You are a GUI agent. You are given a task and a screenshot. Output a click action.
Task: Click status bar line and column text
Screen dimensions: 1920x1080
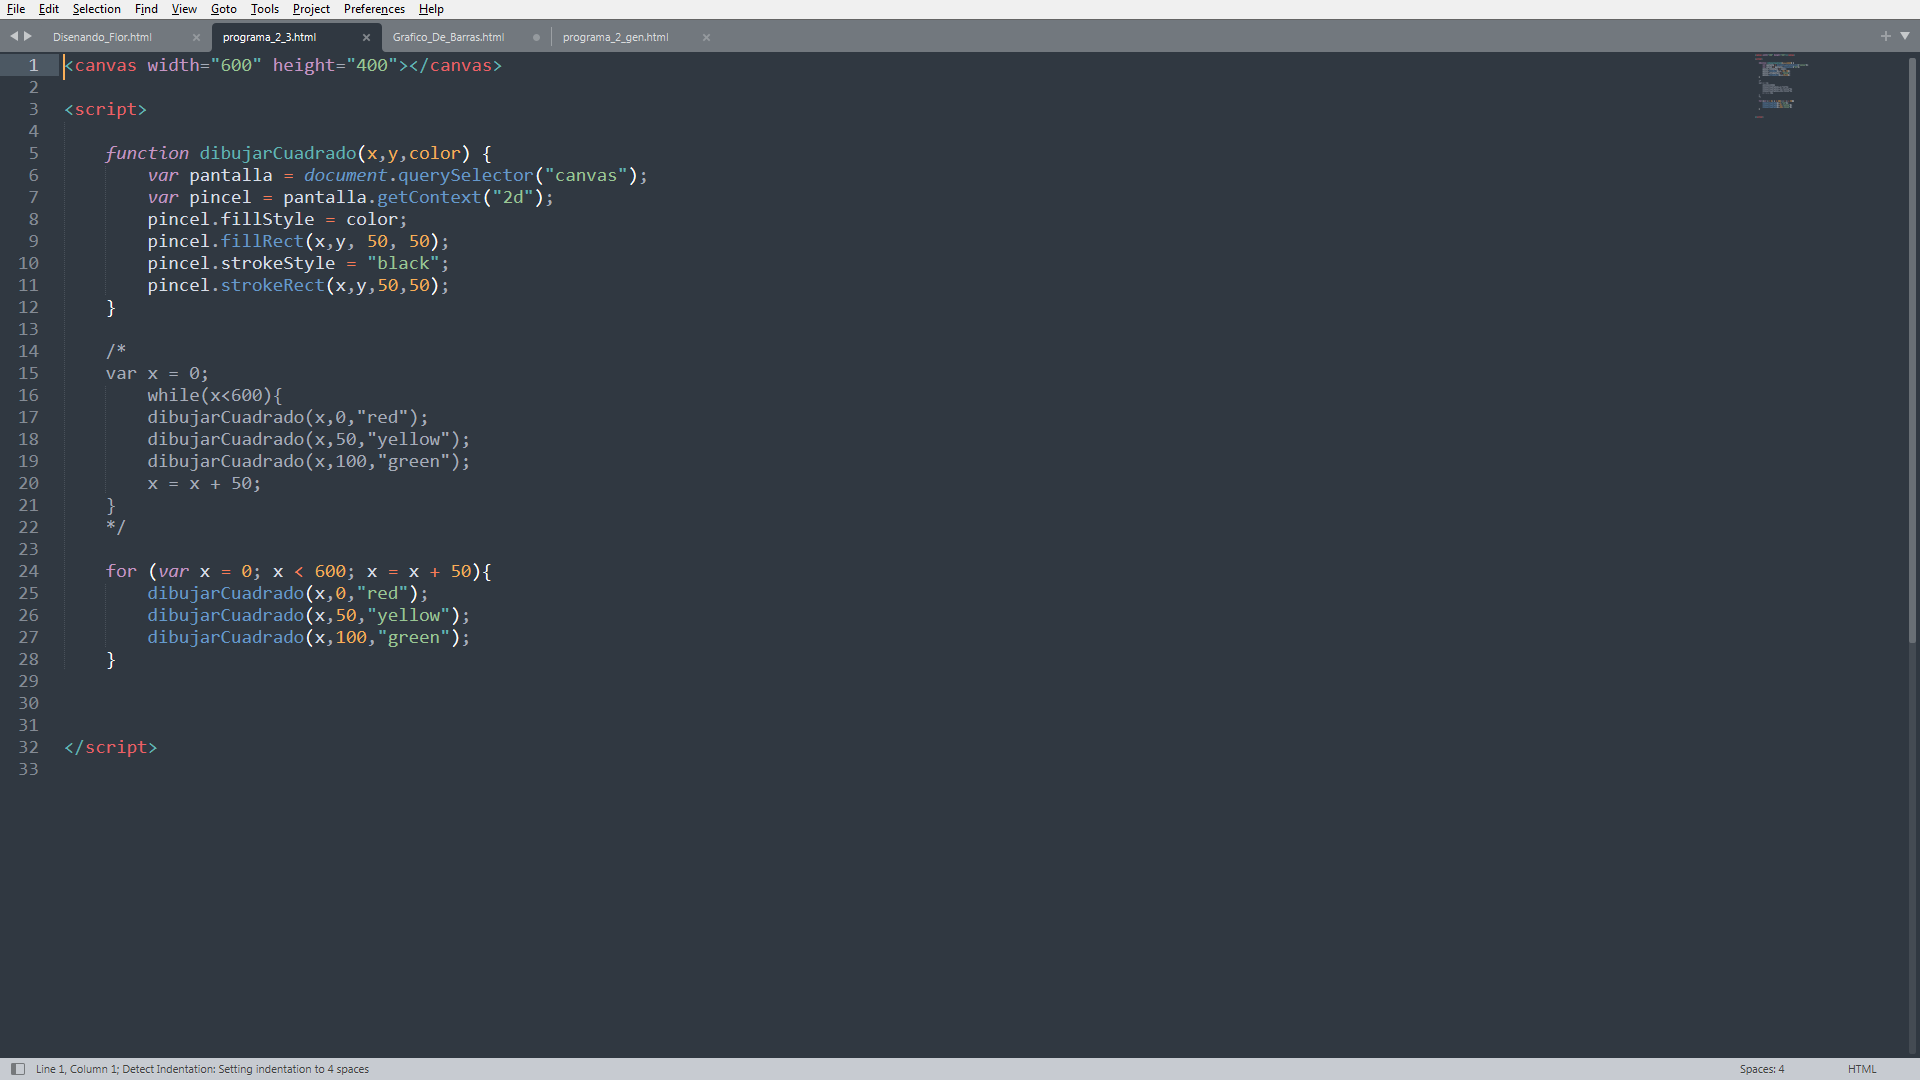click(202, 1069)
